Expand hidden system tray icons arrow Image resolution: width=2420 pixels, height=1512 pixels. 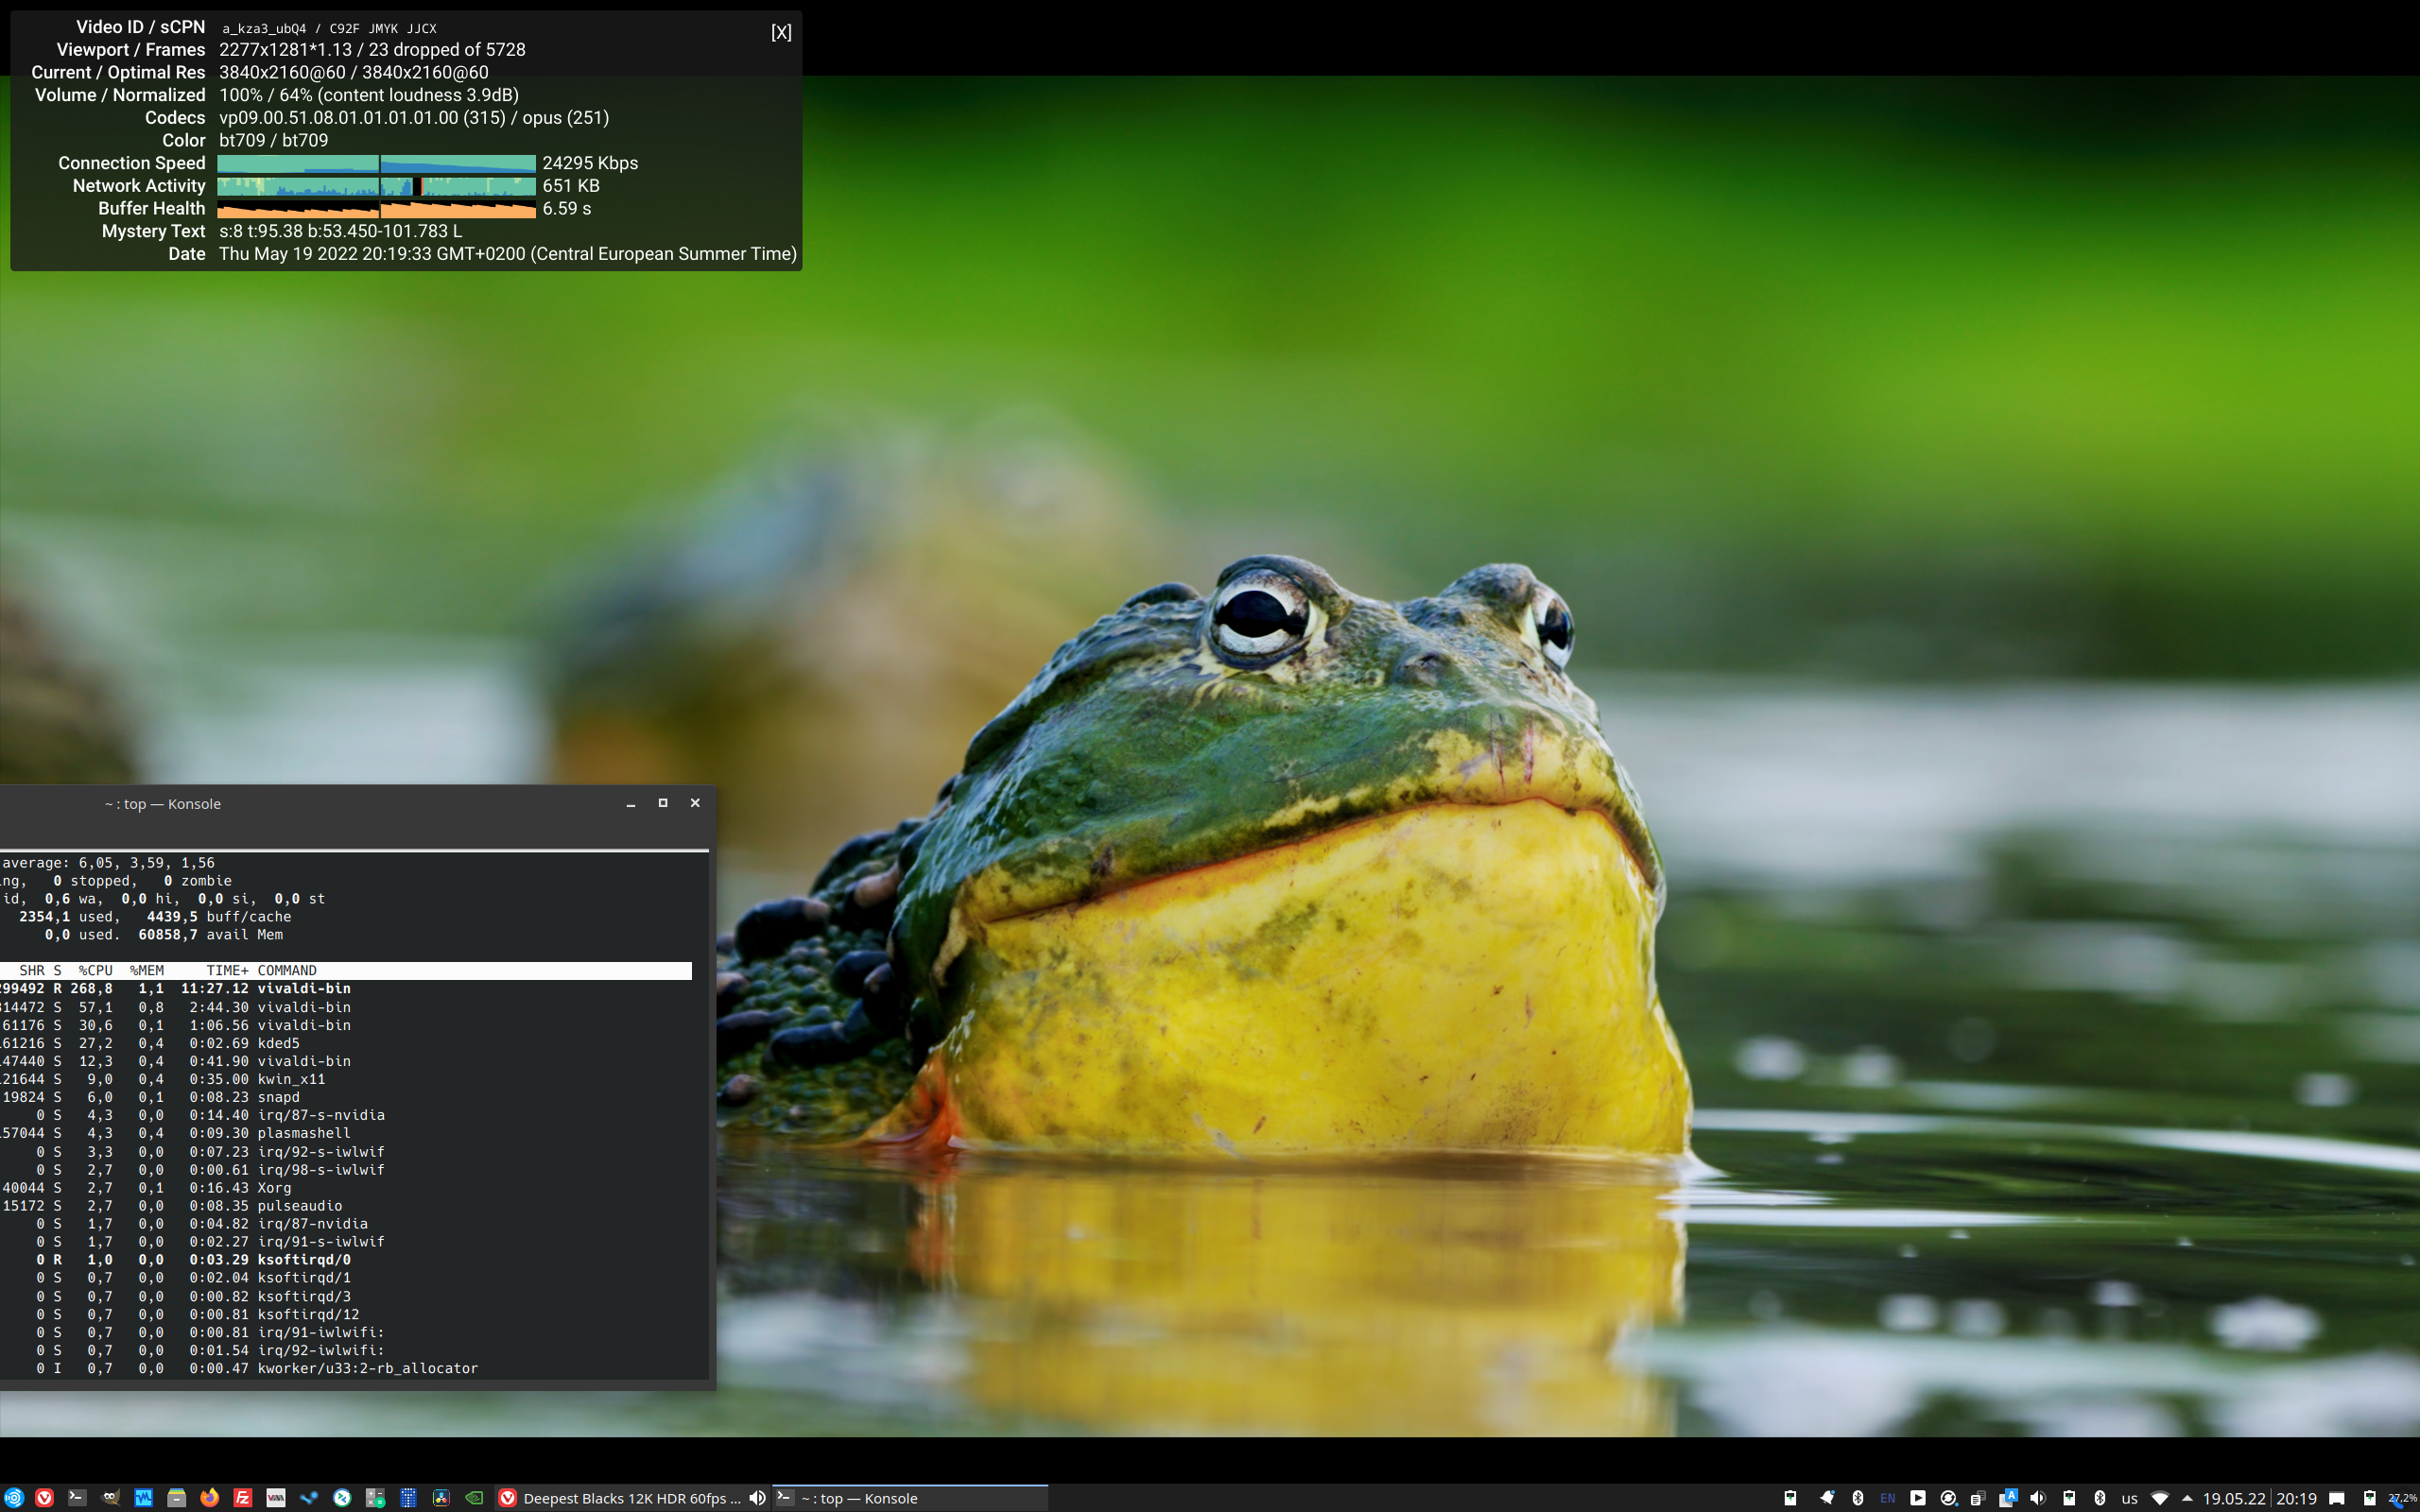2187,1497
